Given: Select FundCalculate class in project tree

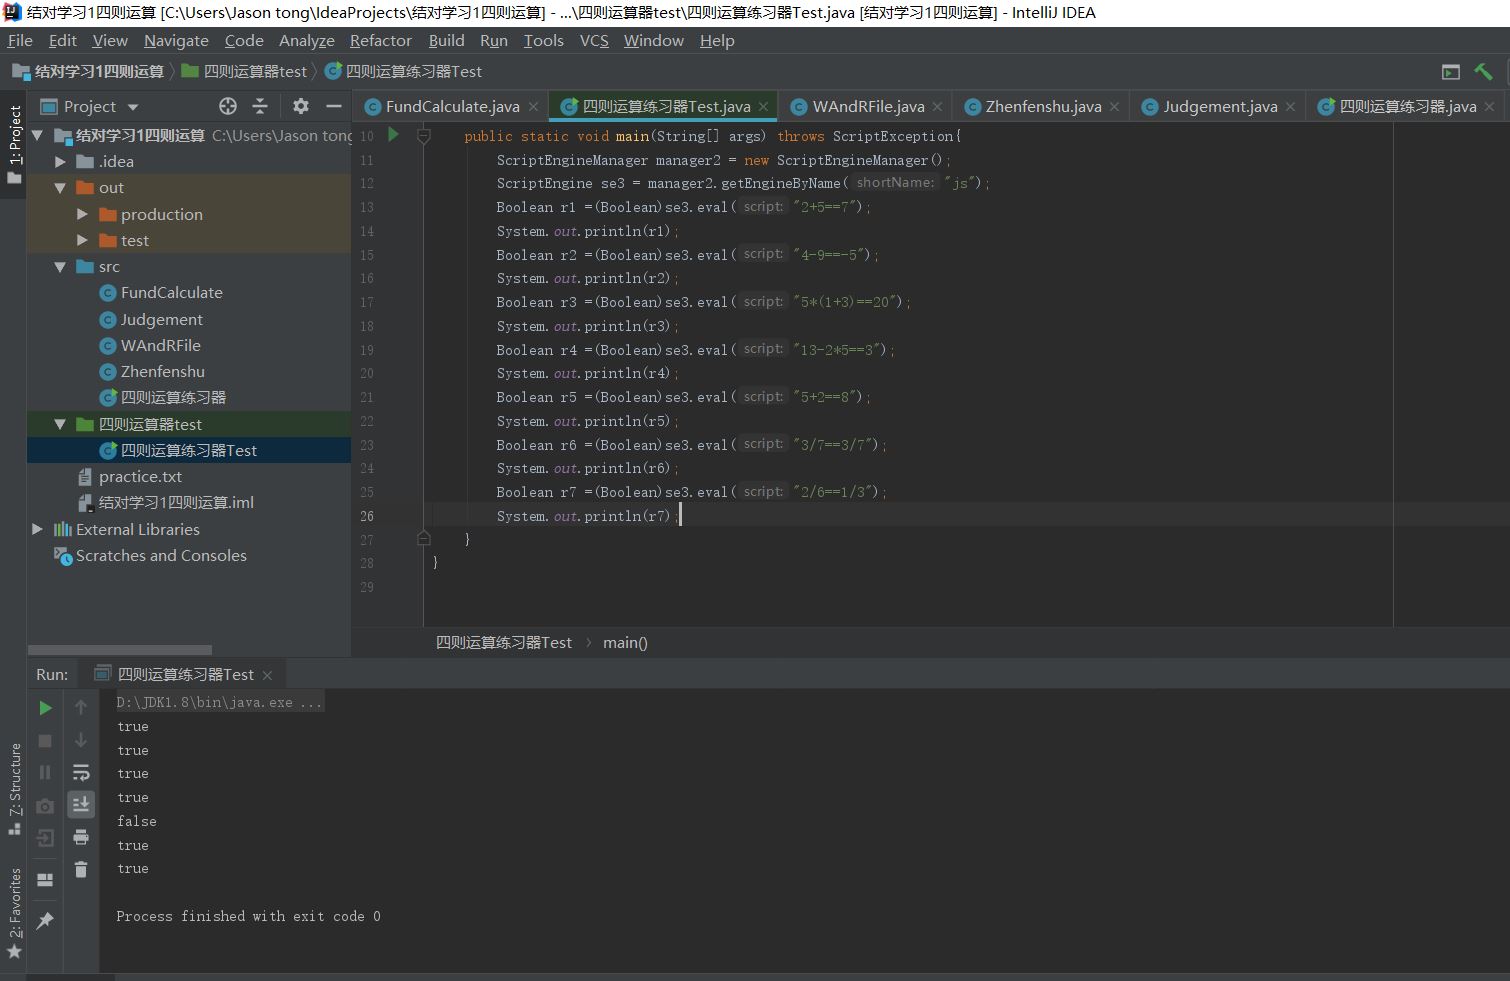Looking at the screenshot, I should pyautogui.click(x=171, y=293).
